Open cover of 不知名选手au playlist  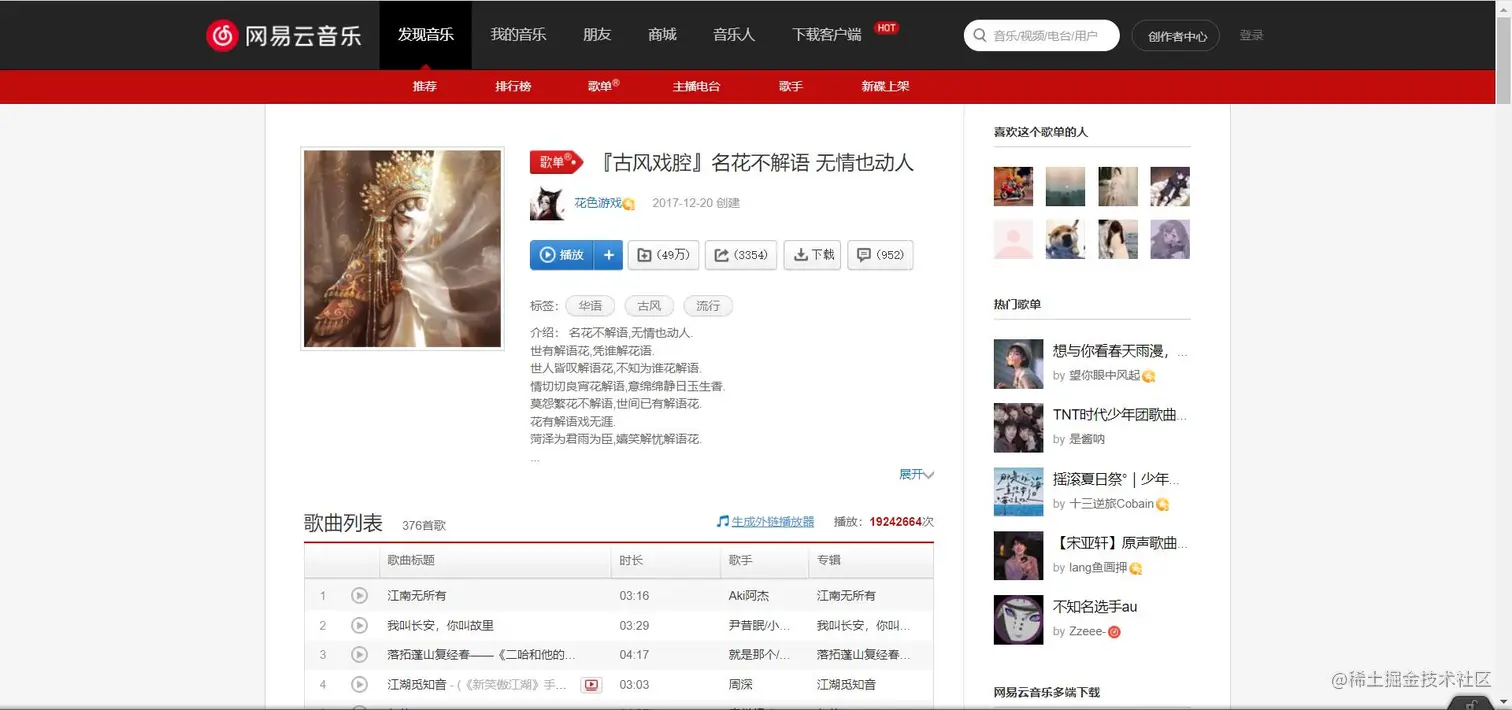tap(1018, 620)
